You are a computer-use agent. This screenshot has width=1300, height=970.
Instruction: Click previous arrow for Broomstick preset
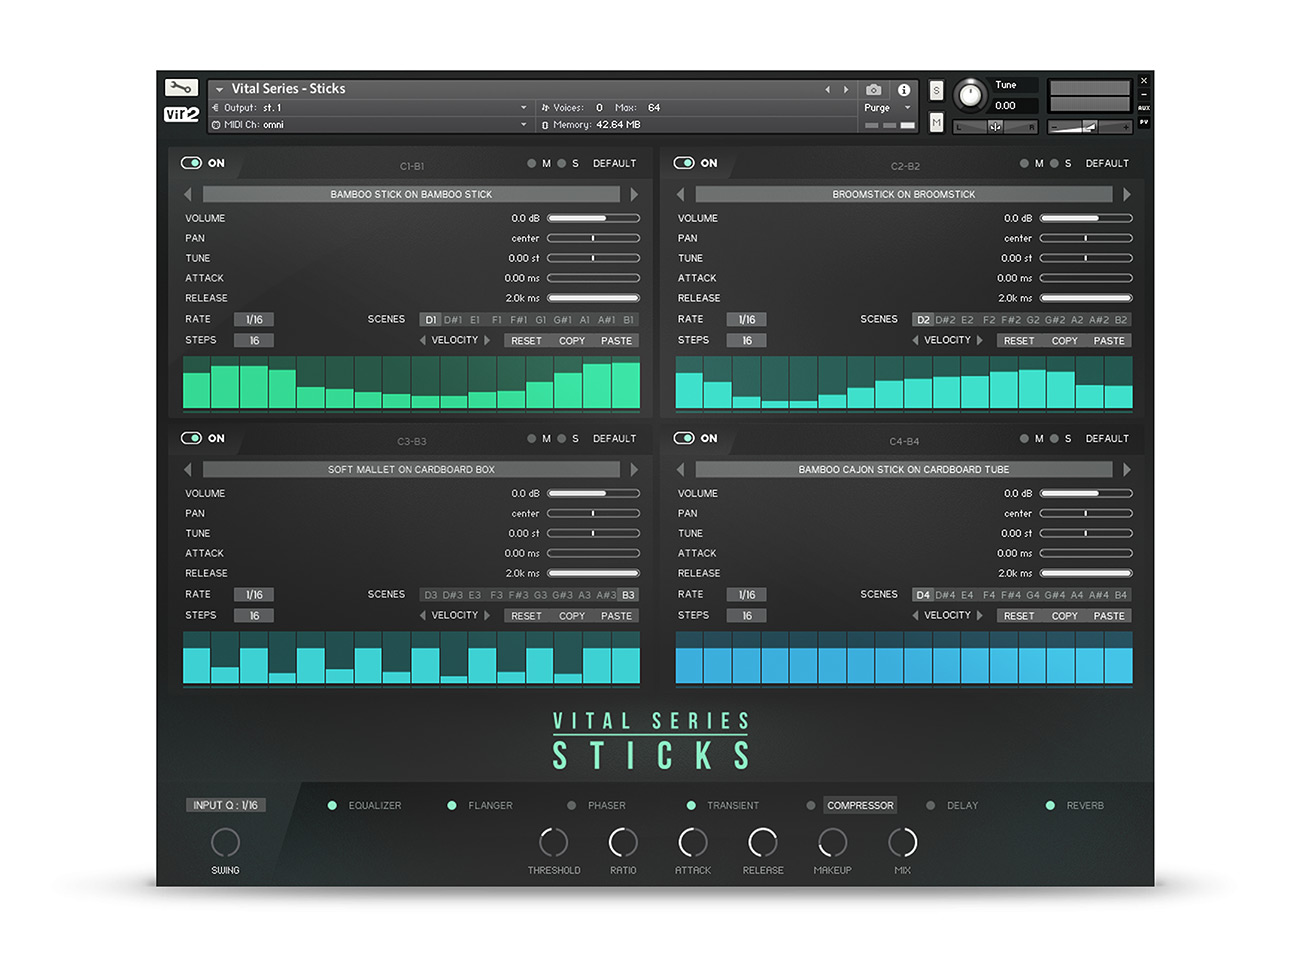pos(681,194)
